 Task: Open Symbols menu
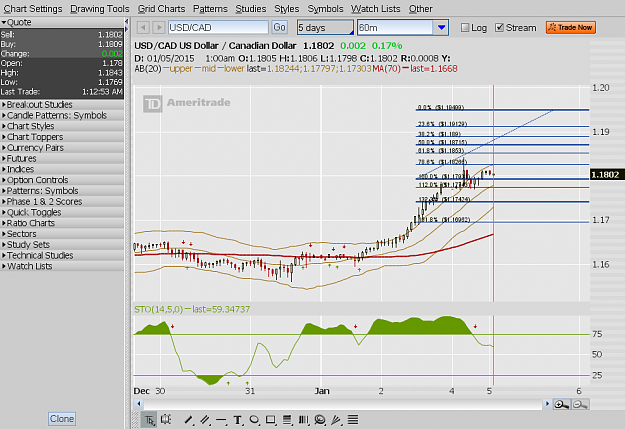325,9
